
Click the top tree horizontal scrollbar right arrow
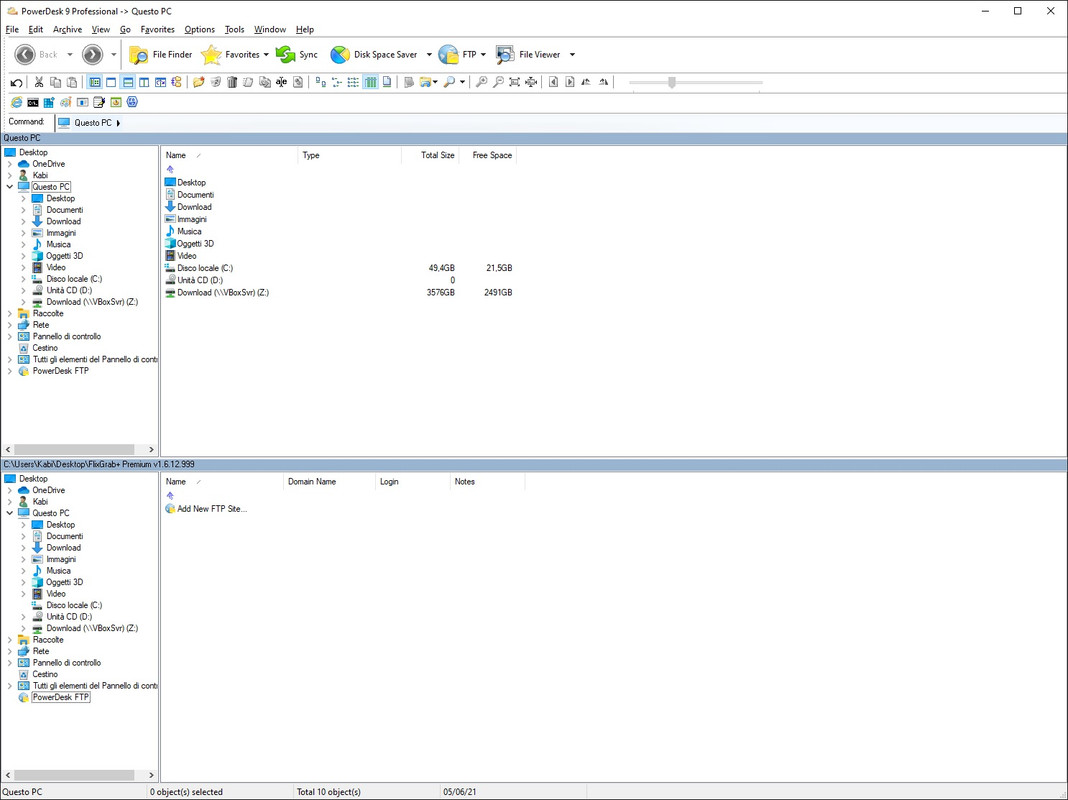pos(151,449)
